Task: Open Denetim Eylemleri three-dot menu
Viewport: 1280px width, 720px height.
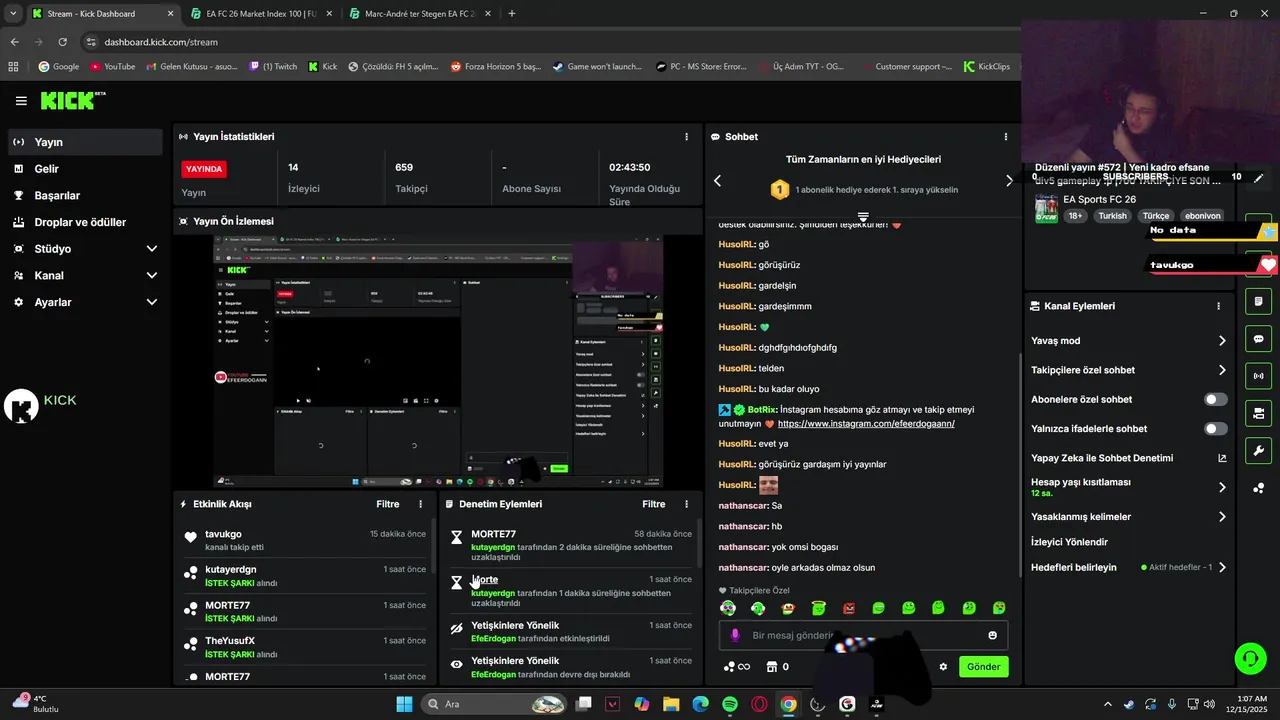Action: (x=686, y=504)
